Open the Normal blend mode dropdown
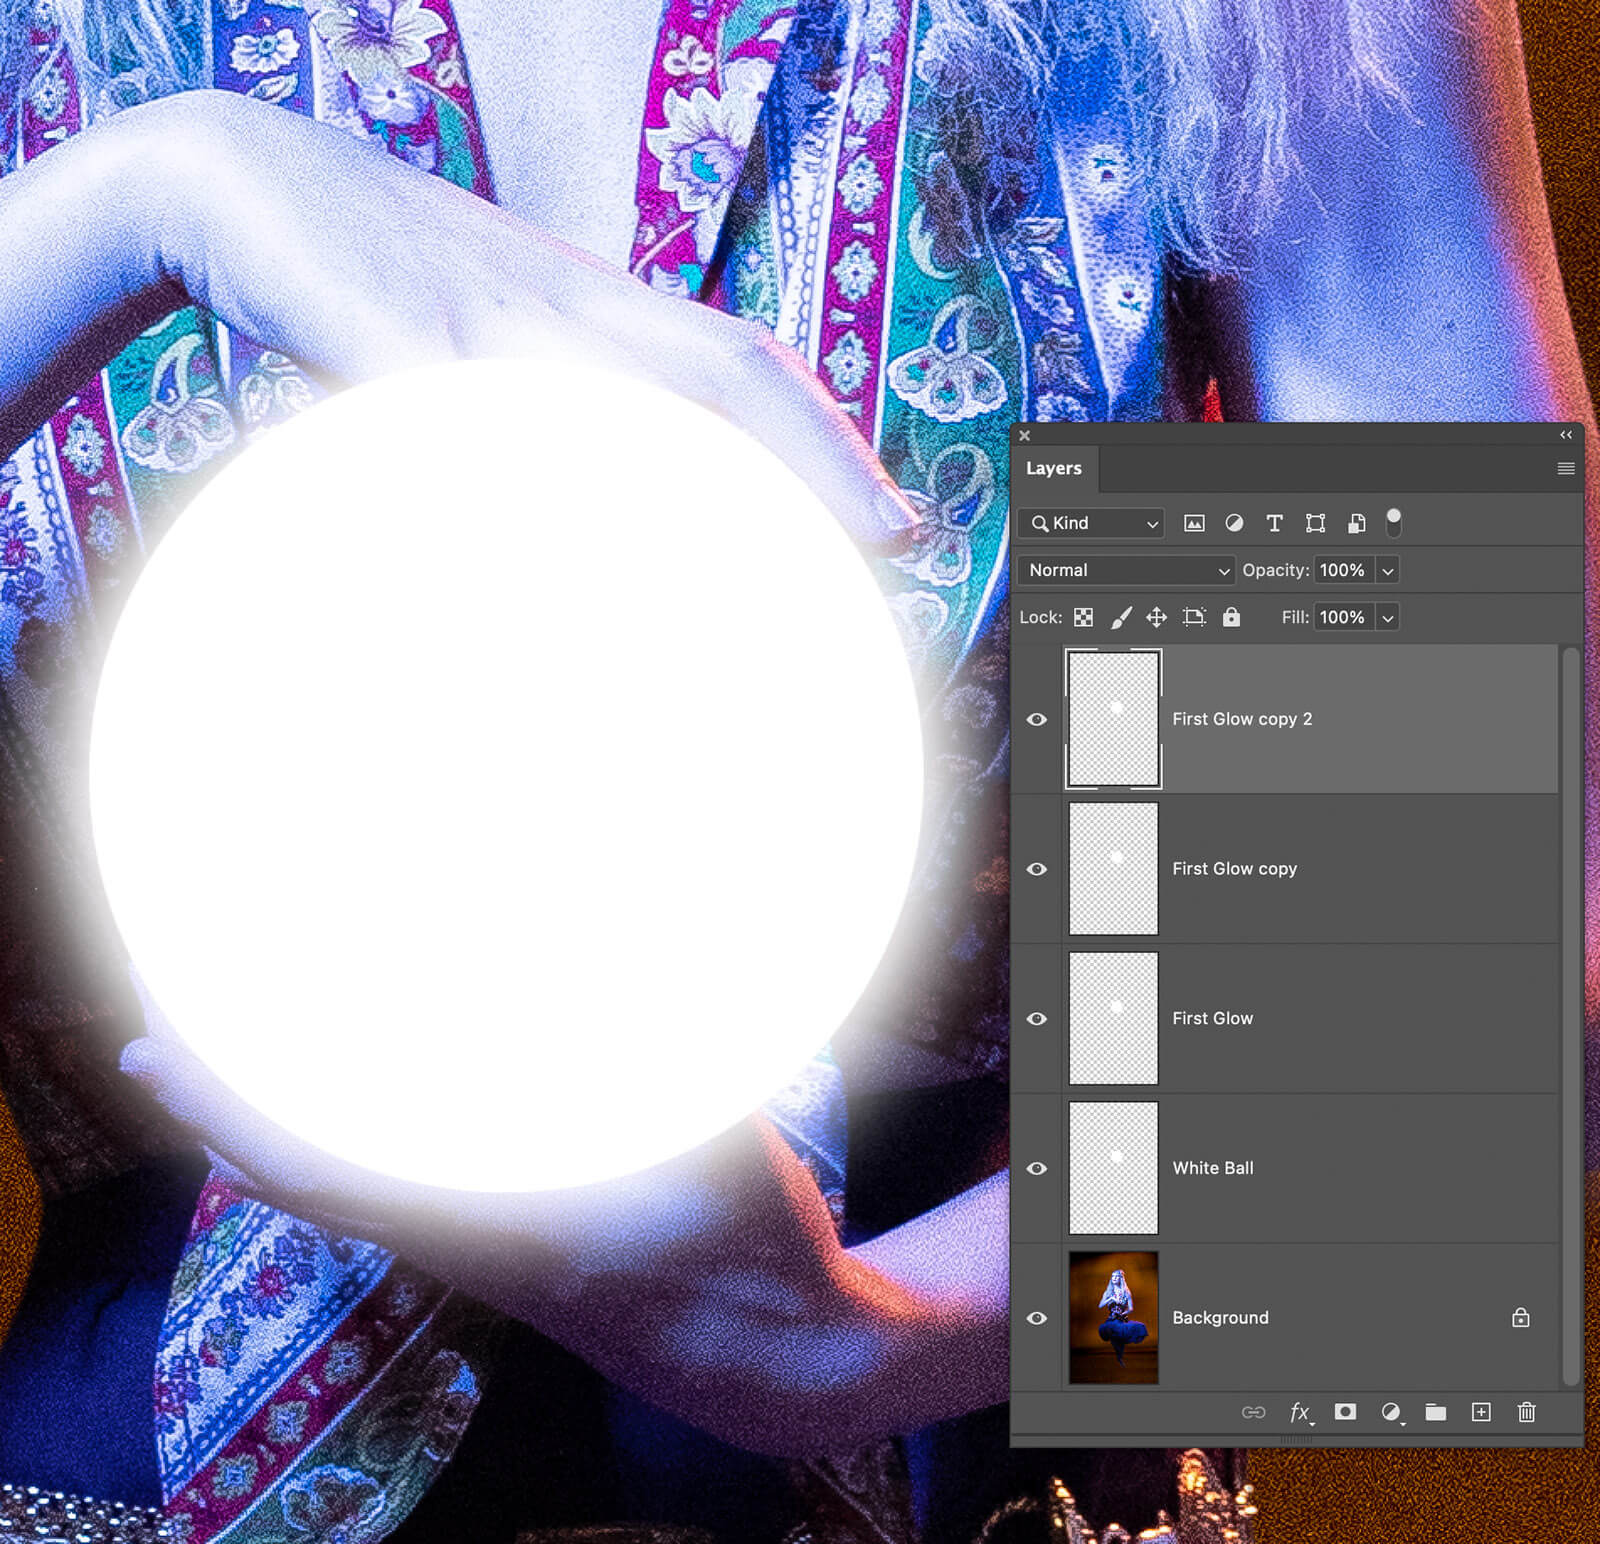1600x1544 pixels. pyautogui.click(x=1126, y=570)
